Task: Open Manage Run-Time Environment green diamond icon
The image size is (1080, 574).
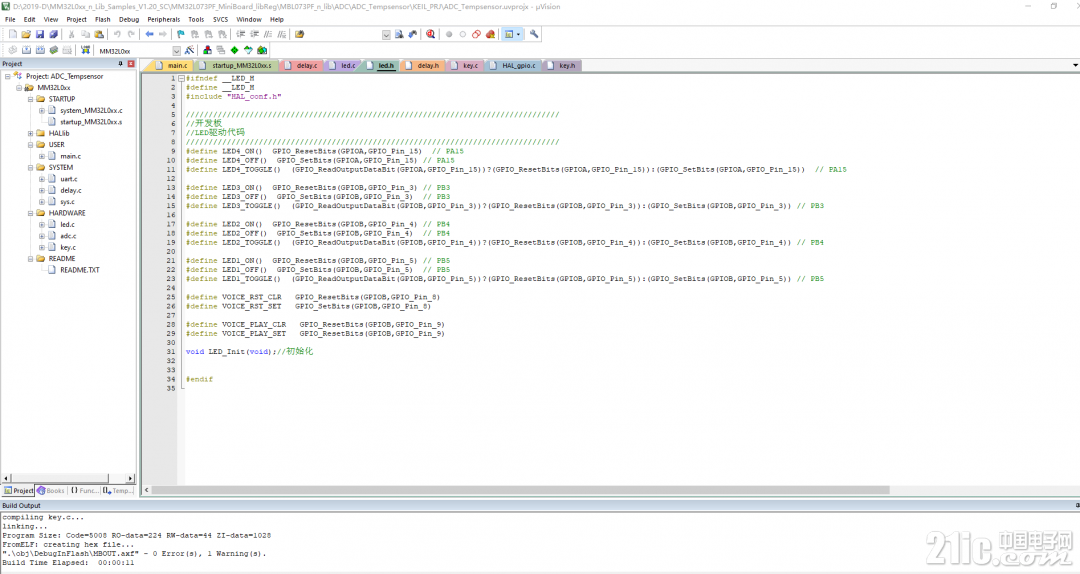Action: (234, 50)
